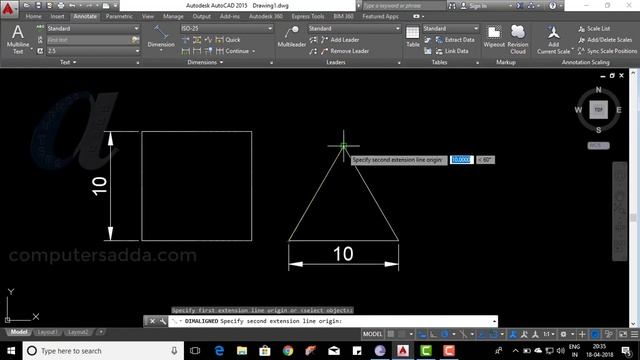Click Add Leader button
This screenshot has height=360, width=640.
(340, 40)
